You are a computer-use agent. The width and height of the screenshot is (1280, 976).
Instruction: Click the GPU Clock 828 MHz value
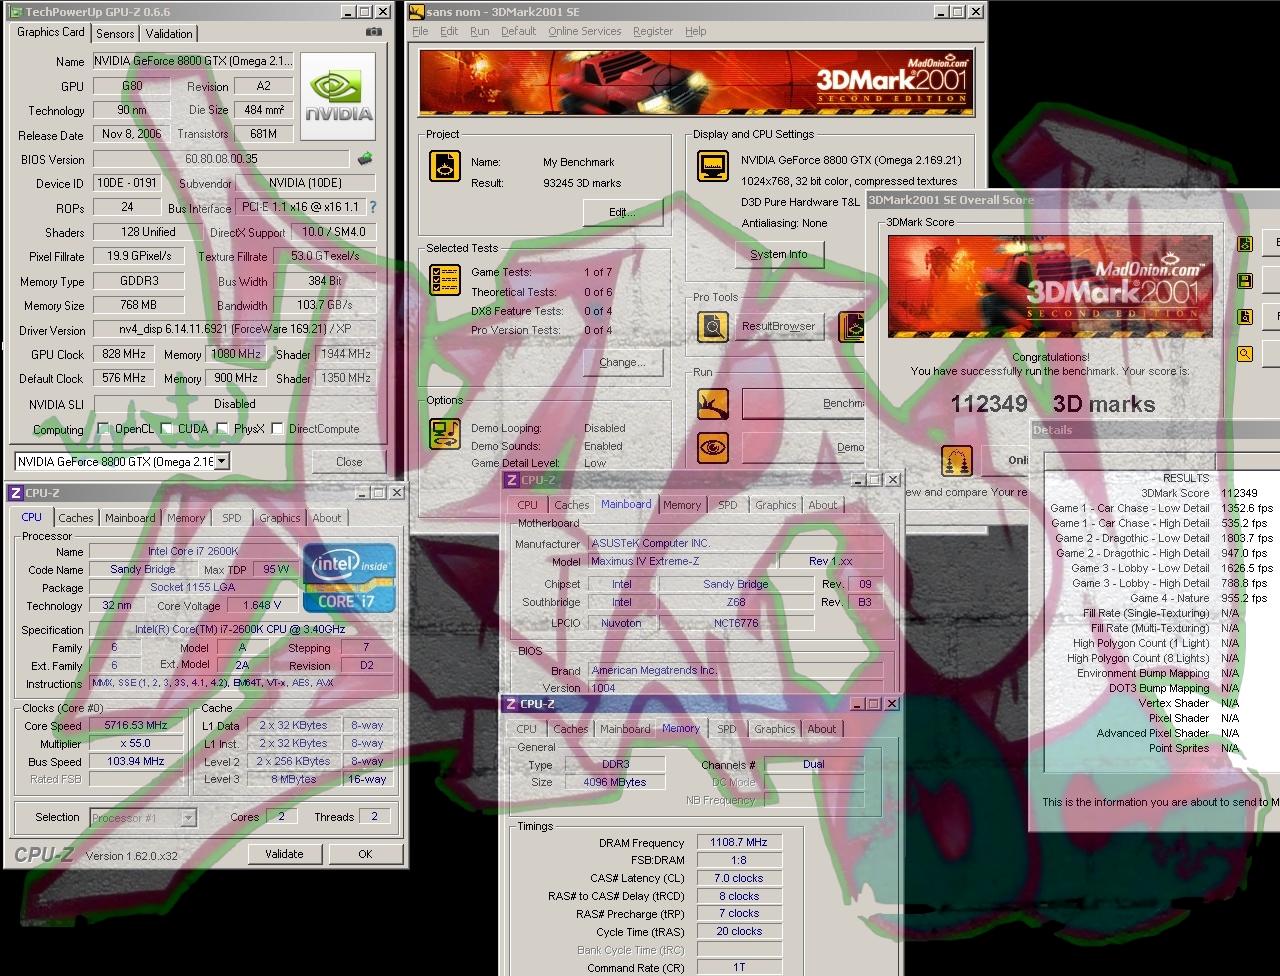pyautogui.click(x=122, y=354)
